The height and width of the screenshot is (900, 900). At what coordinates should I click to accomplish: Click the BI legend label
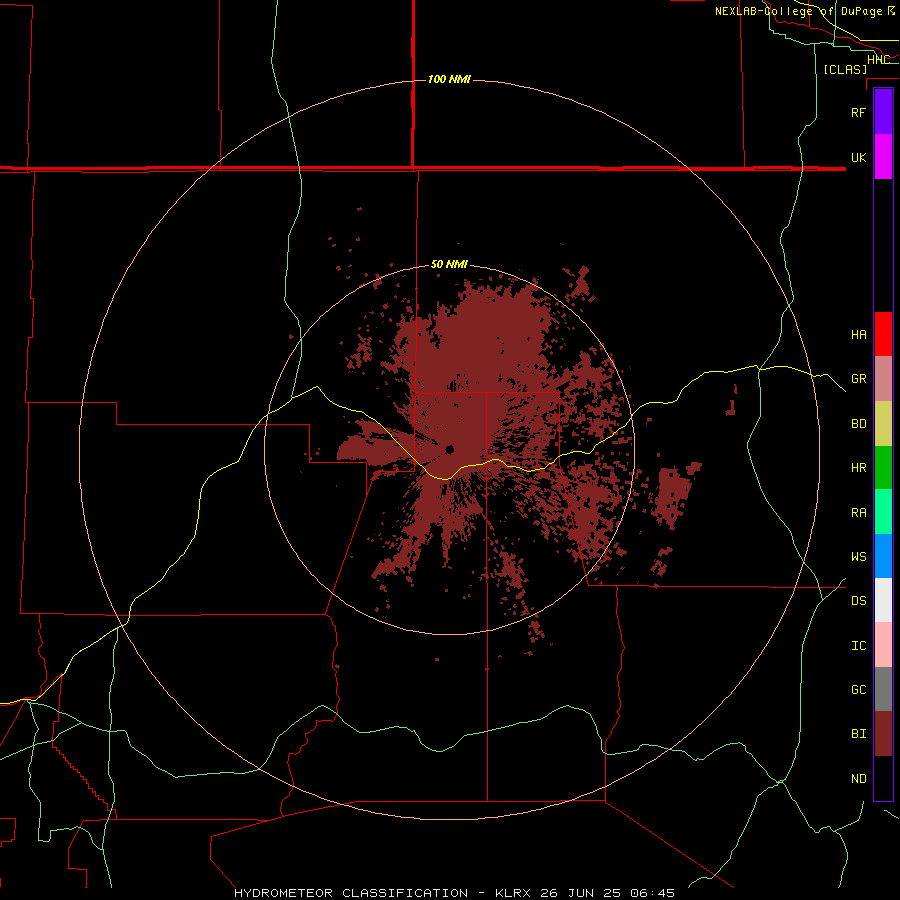[858, 734]
